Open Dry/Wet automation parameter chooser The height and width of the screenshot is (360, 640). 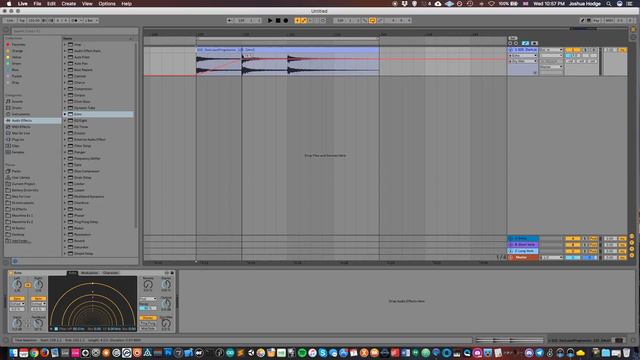click(524, 61)
